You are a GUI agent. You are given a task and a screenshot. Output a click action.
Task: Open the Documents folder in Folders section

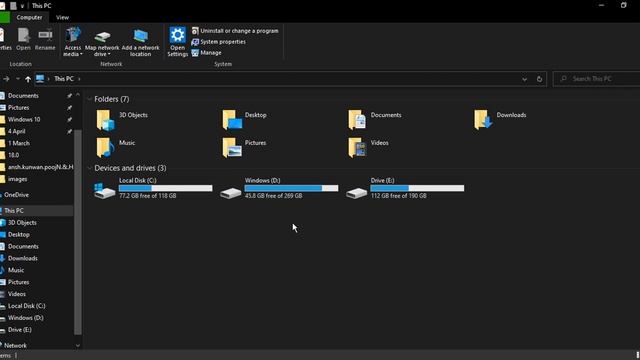point(357,120)
